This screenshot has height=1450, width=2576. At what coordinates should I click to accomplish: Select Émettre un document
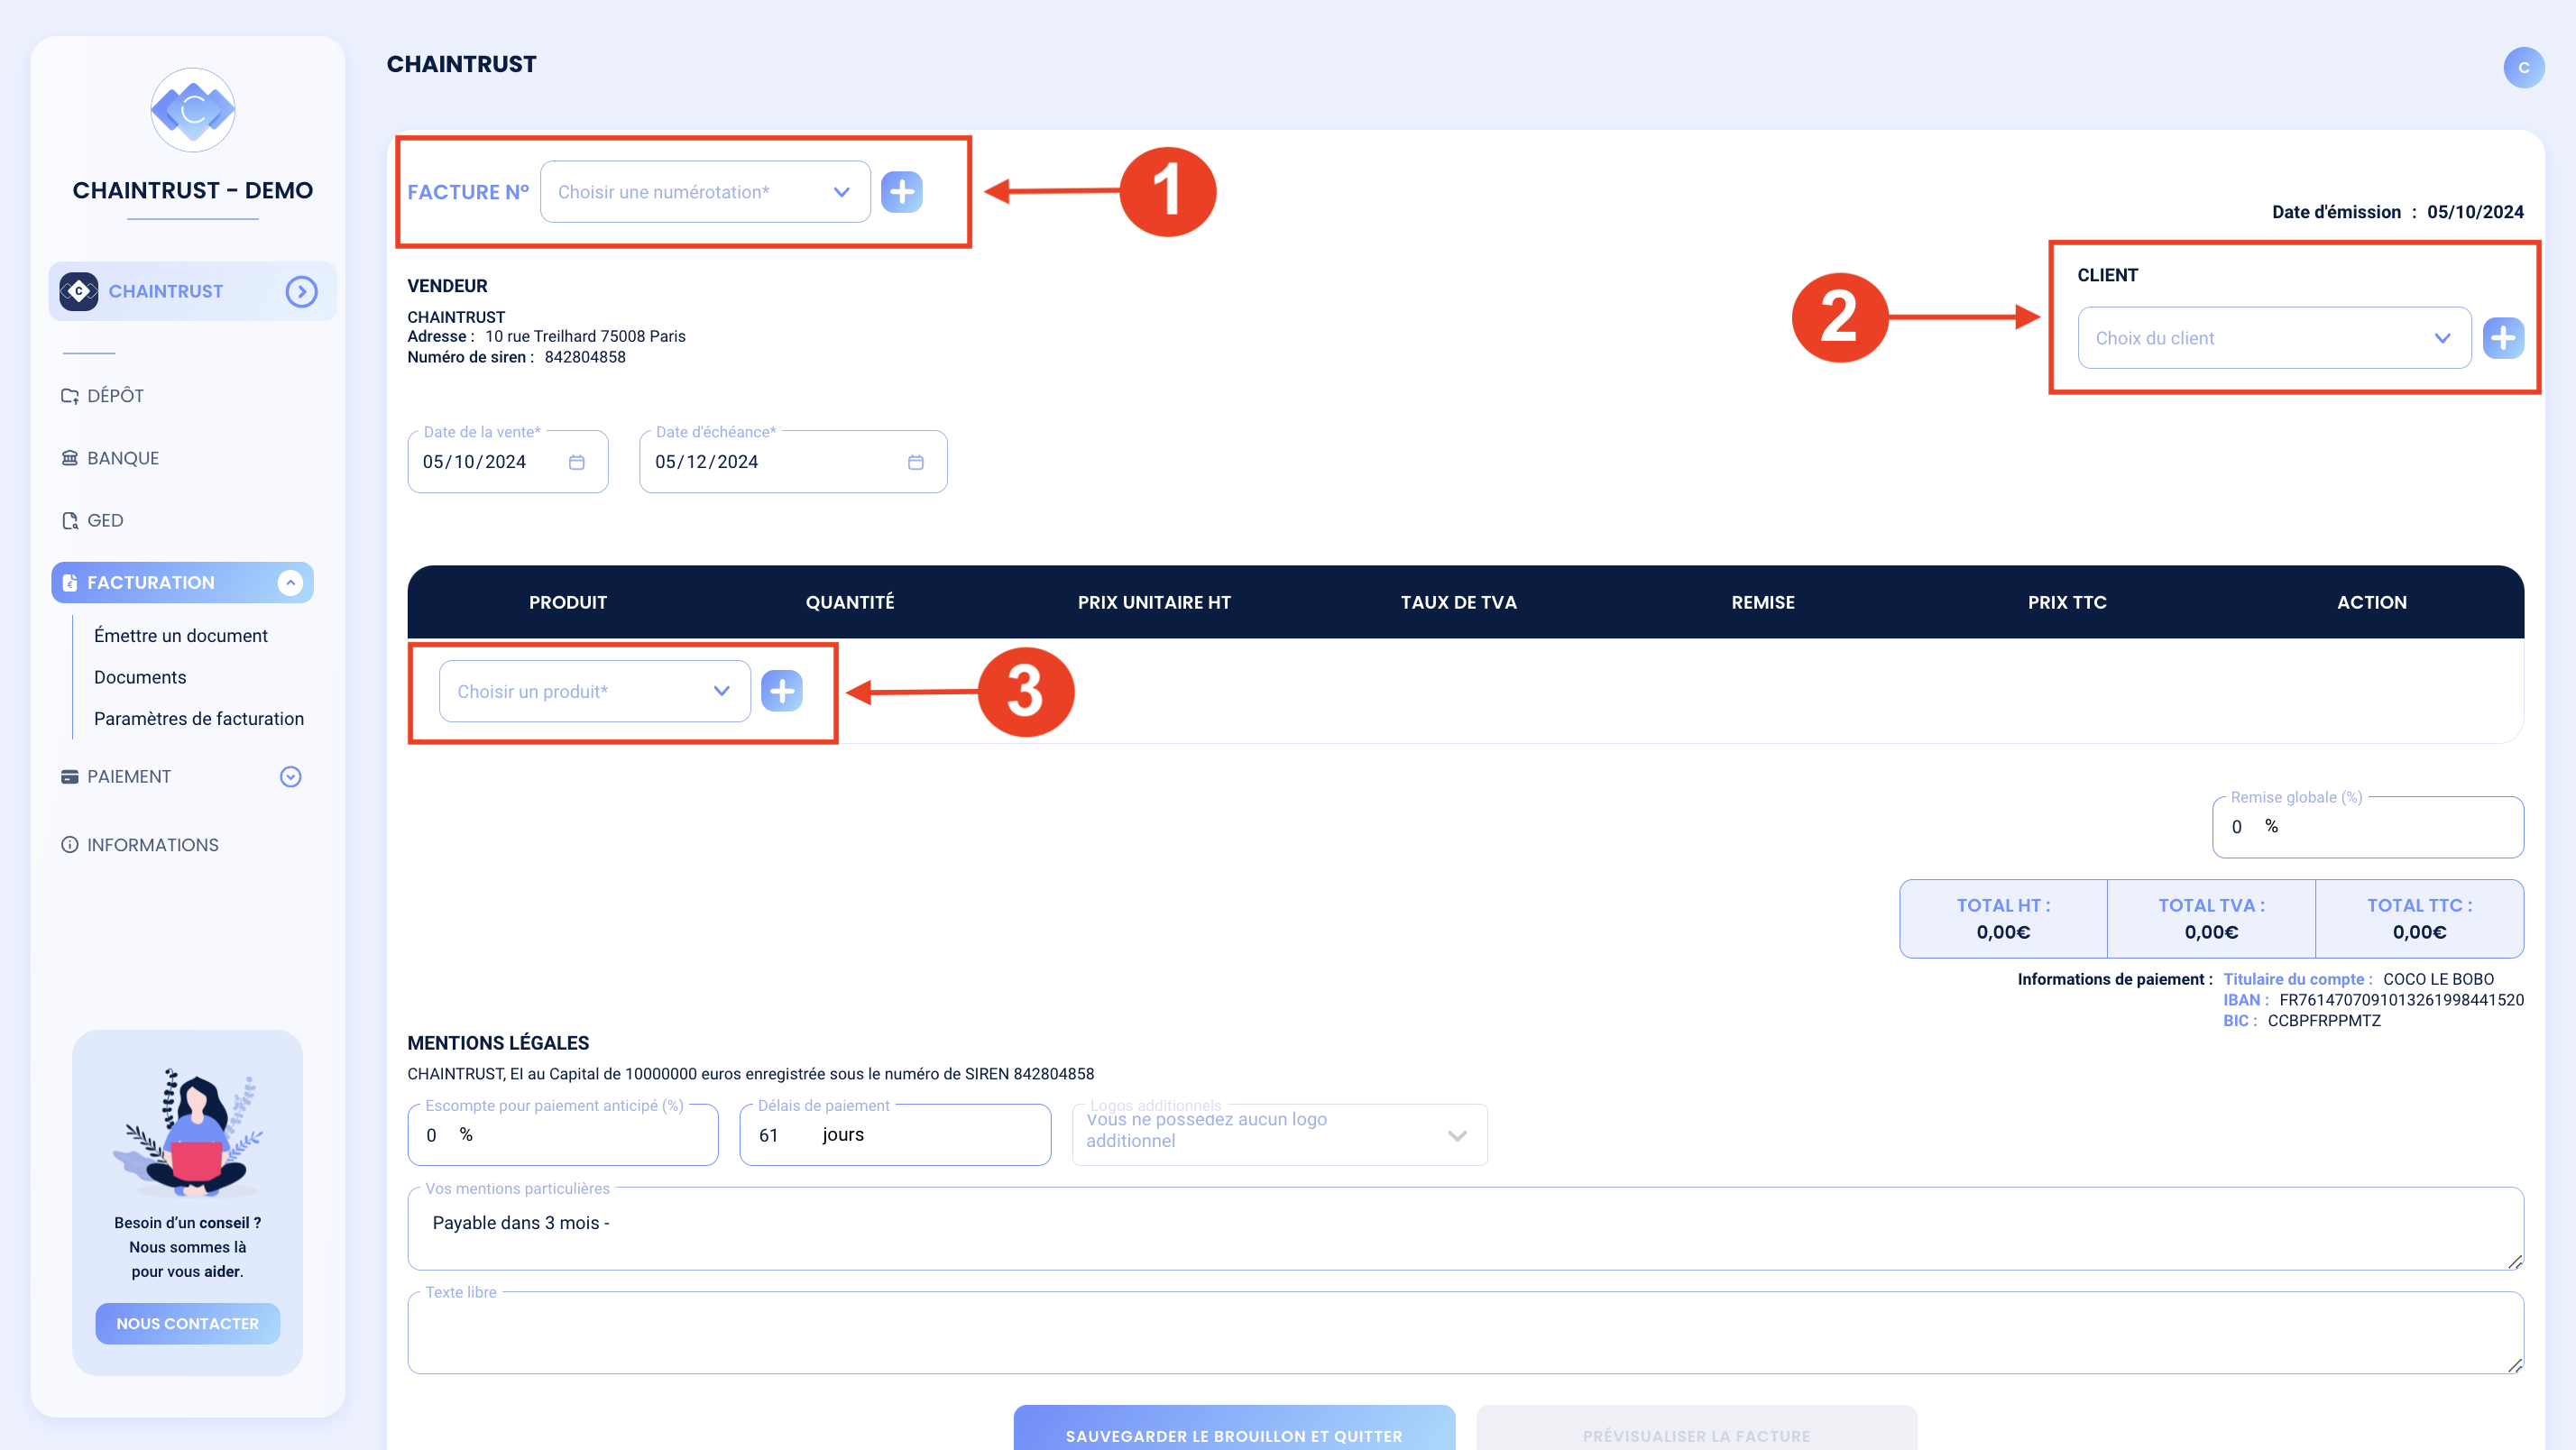[x=181, y=636]
